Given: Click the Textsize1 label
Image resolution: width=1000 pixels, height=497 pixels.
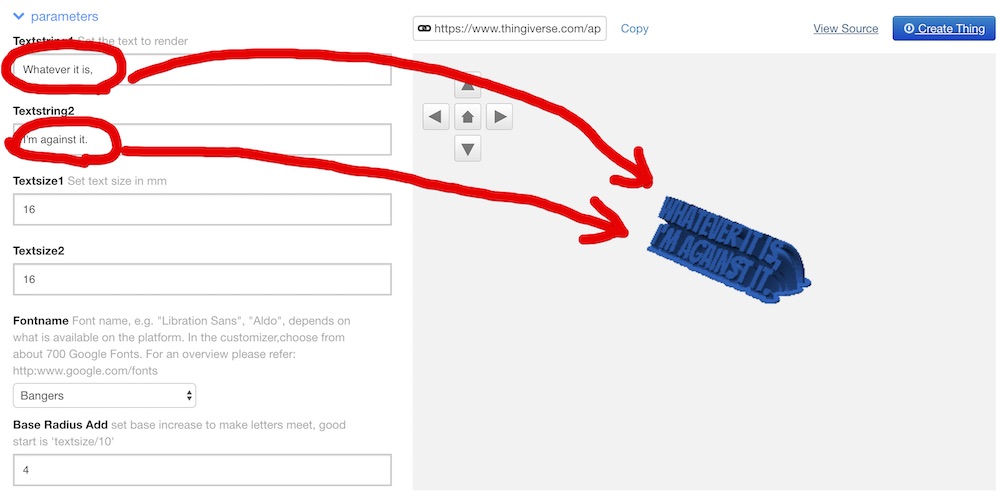Looking at the screenshot, I should (39, 181).
